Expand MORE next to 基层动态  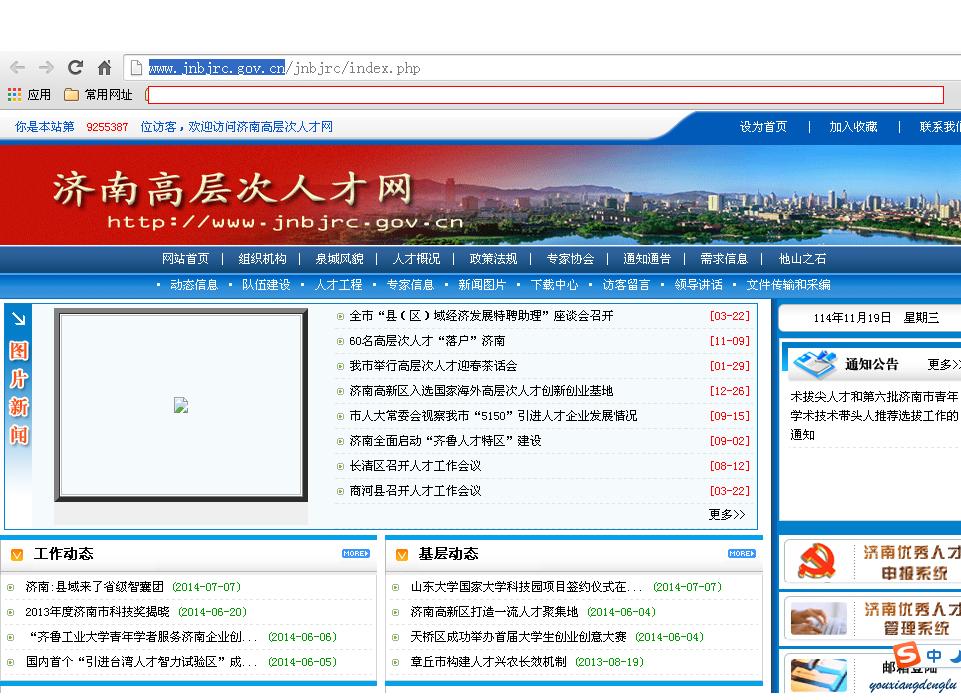click(742, 554)
